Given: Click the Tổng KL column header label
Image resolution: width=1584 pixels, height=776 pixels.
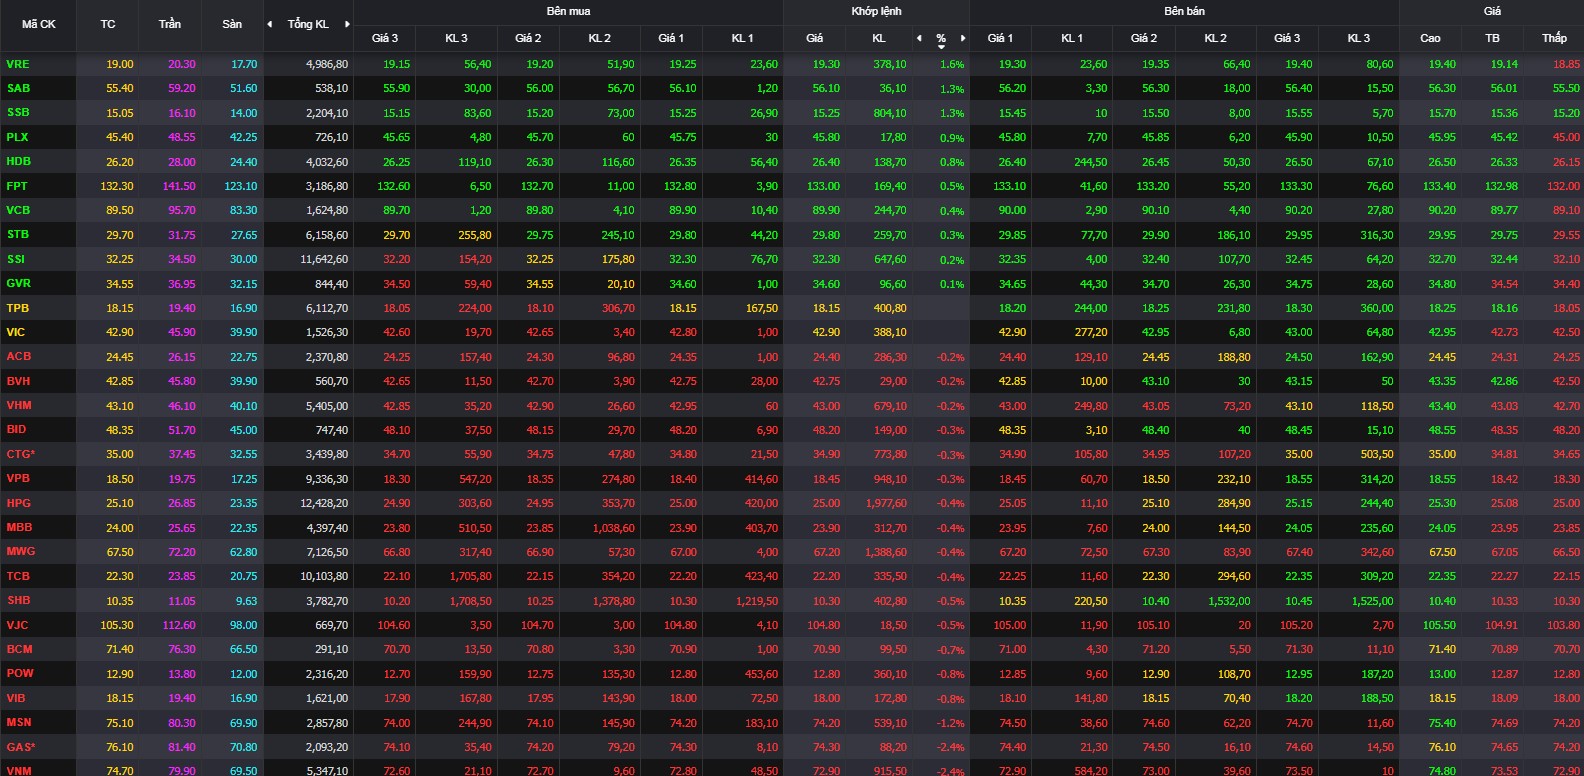Looking at the screenshot, I should (308, 24).
